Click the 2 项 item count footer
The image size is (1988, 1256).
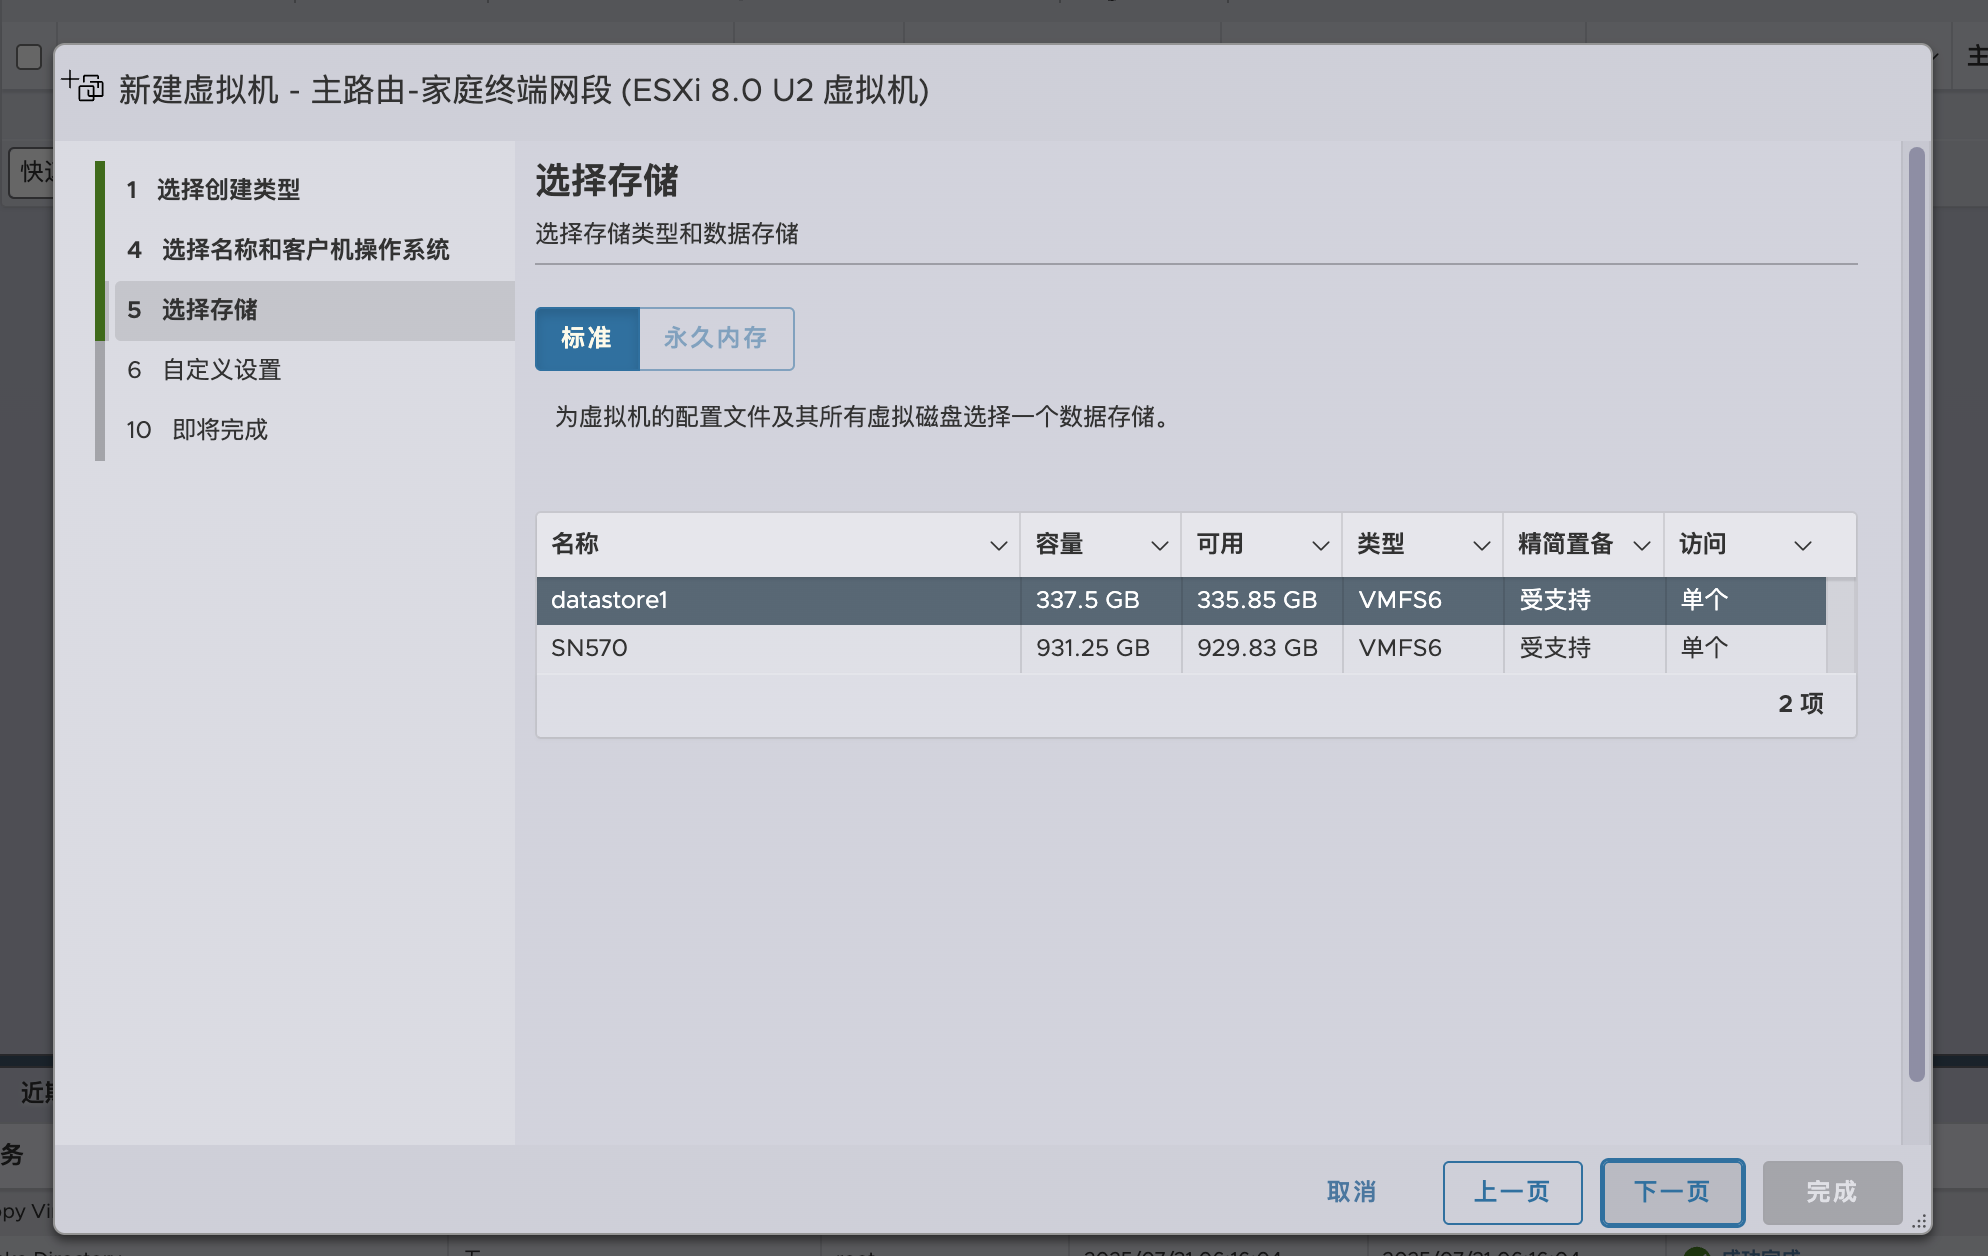tap(1801, 704)
